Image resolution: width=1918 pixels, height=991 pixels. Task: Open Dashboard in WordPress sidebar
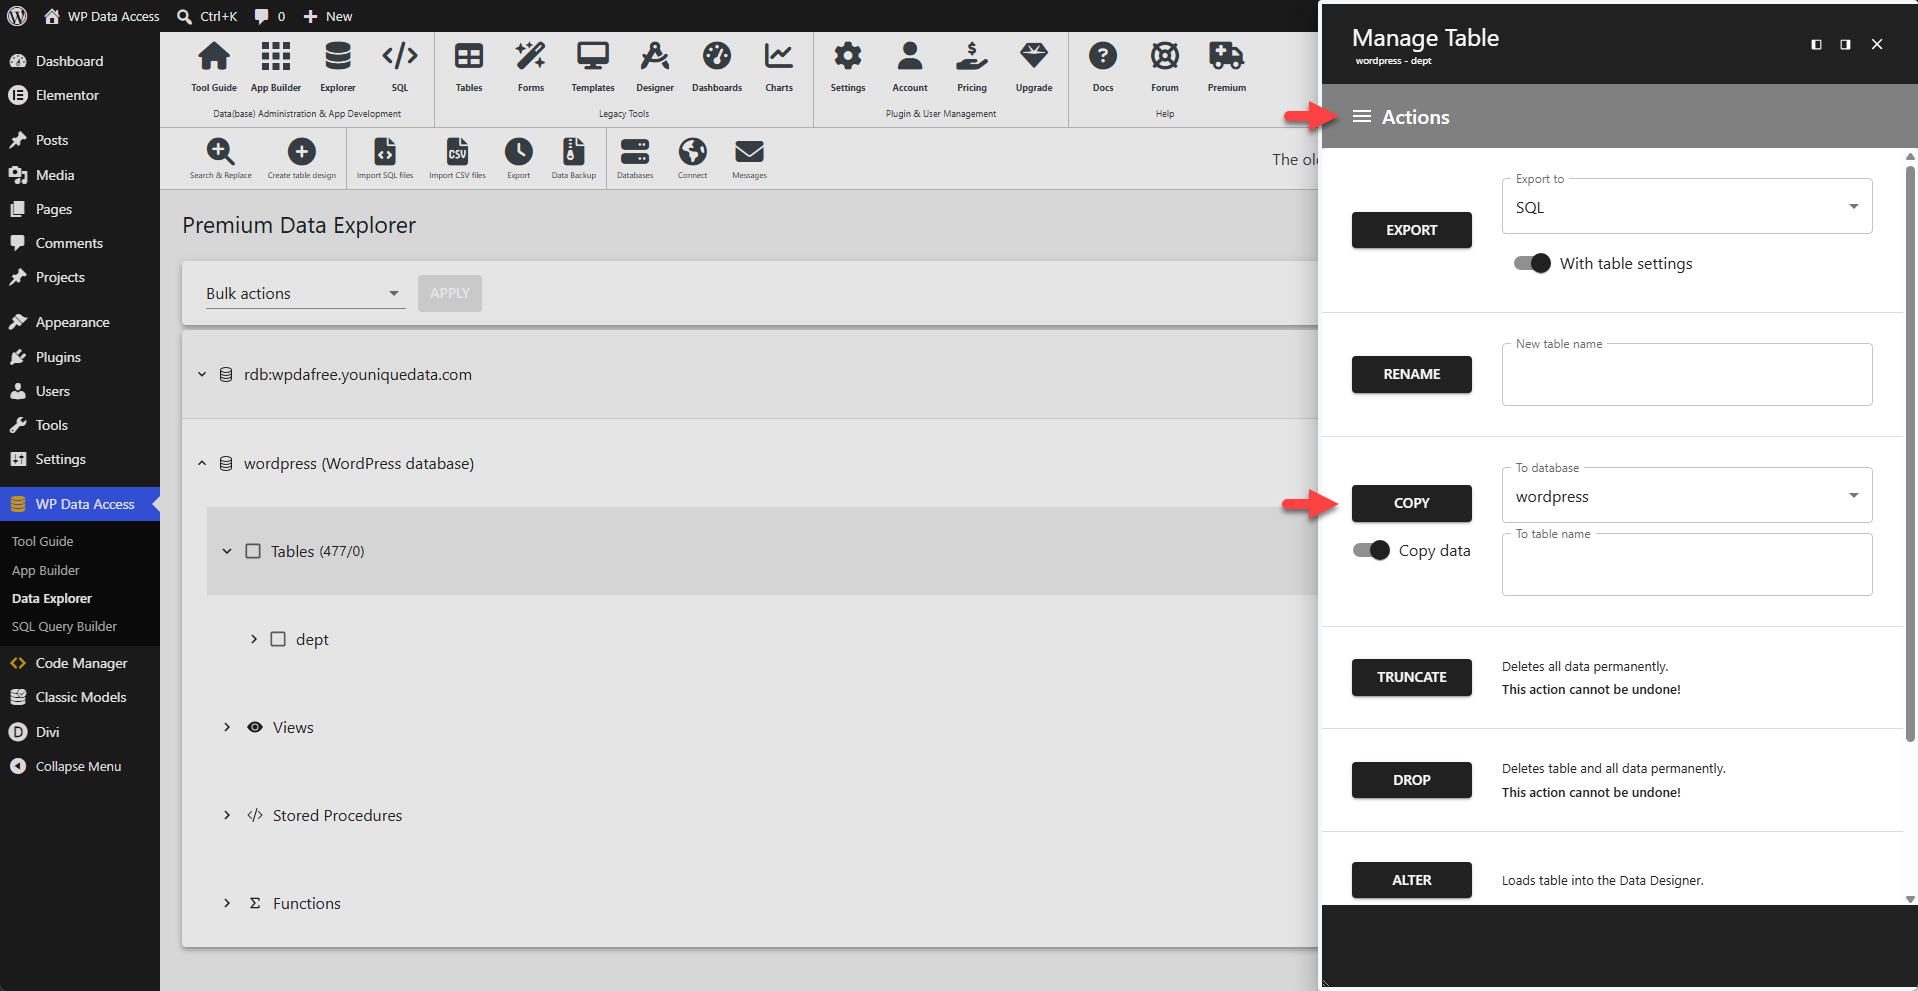[x=80, y=61]
